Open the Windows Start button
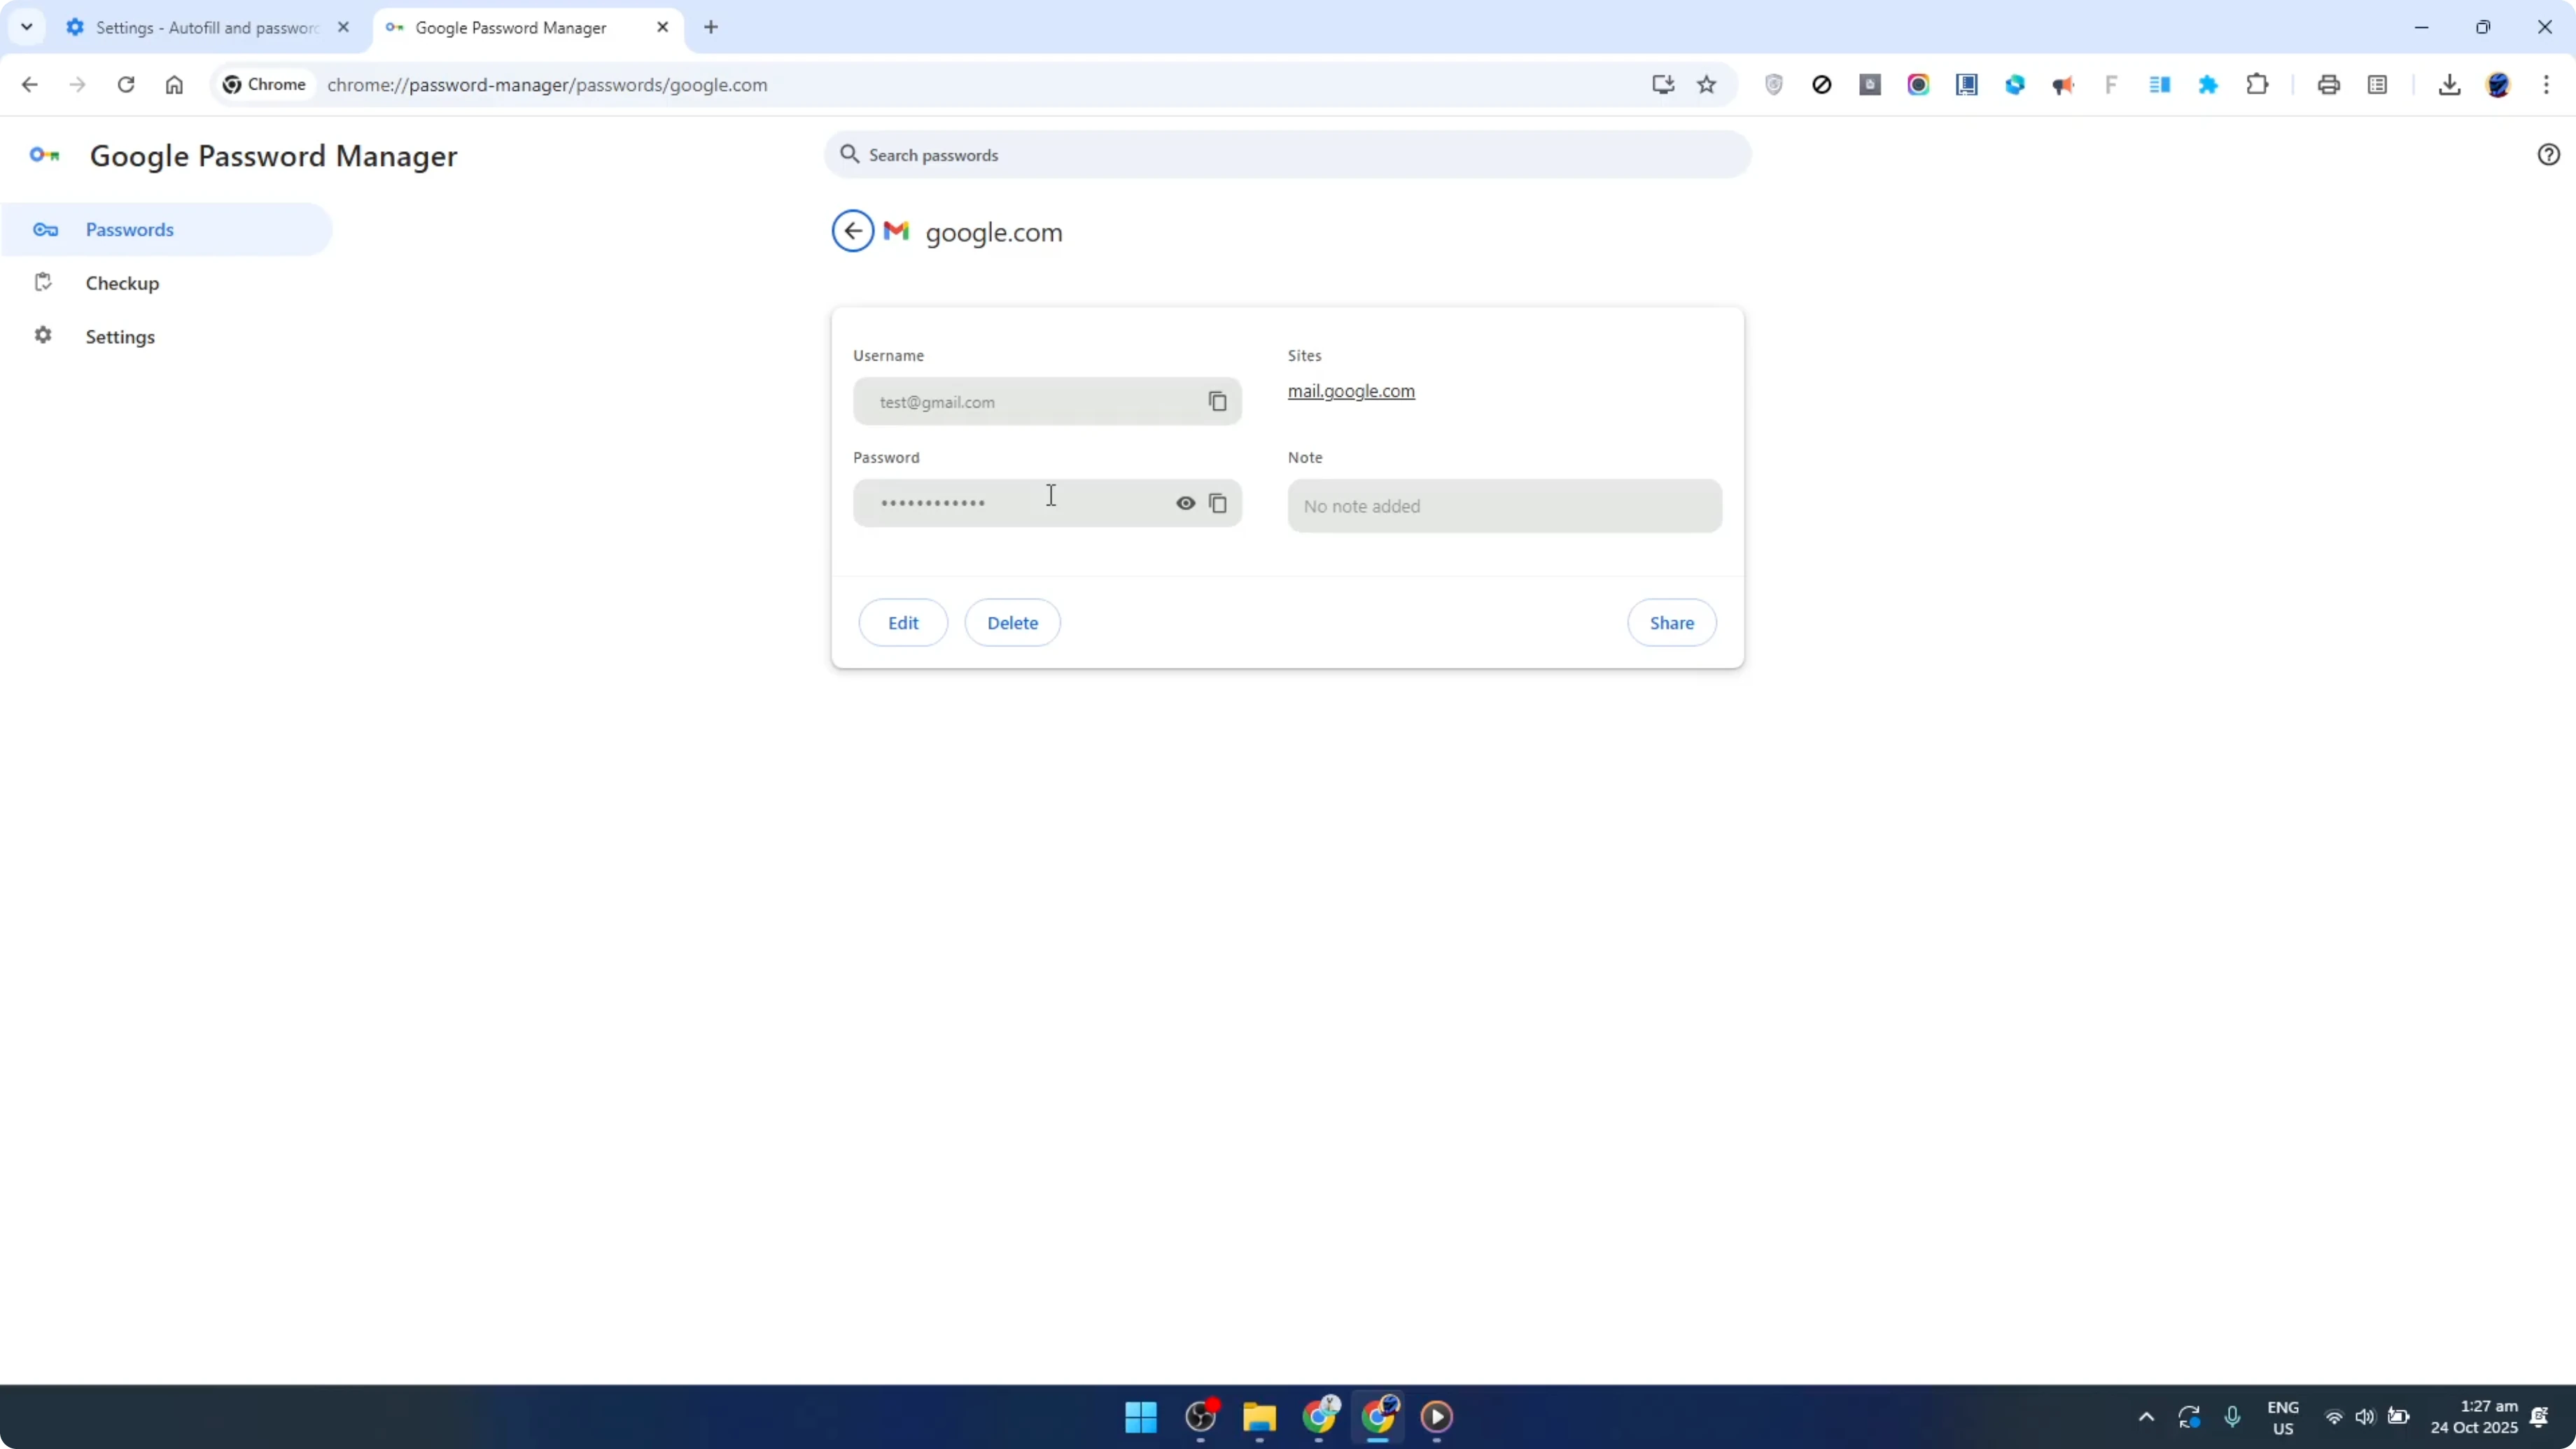This screenshot has height=1449, width=2576. click(1140, 1416)
